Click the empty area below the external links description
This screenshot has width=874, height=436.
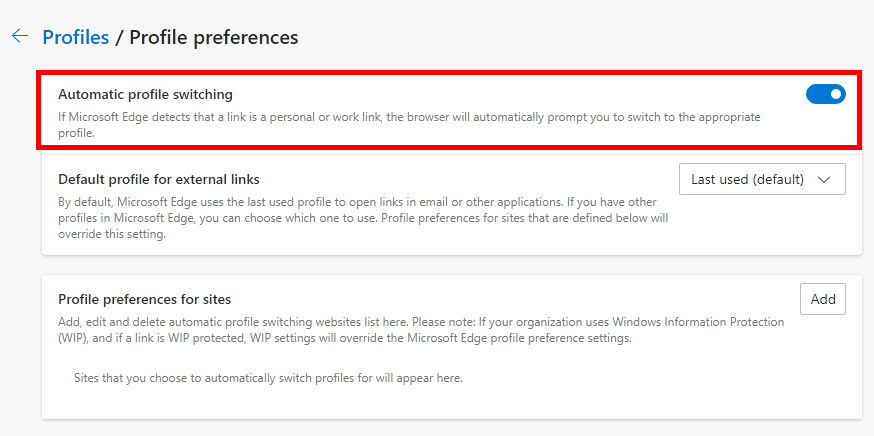tap(450, 246)
